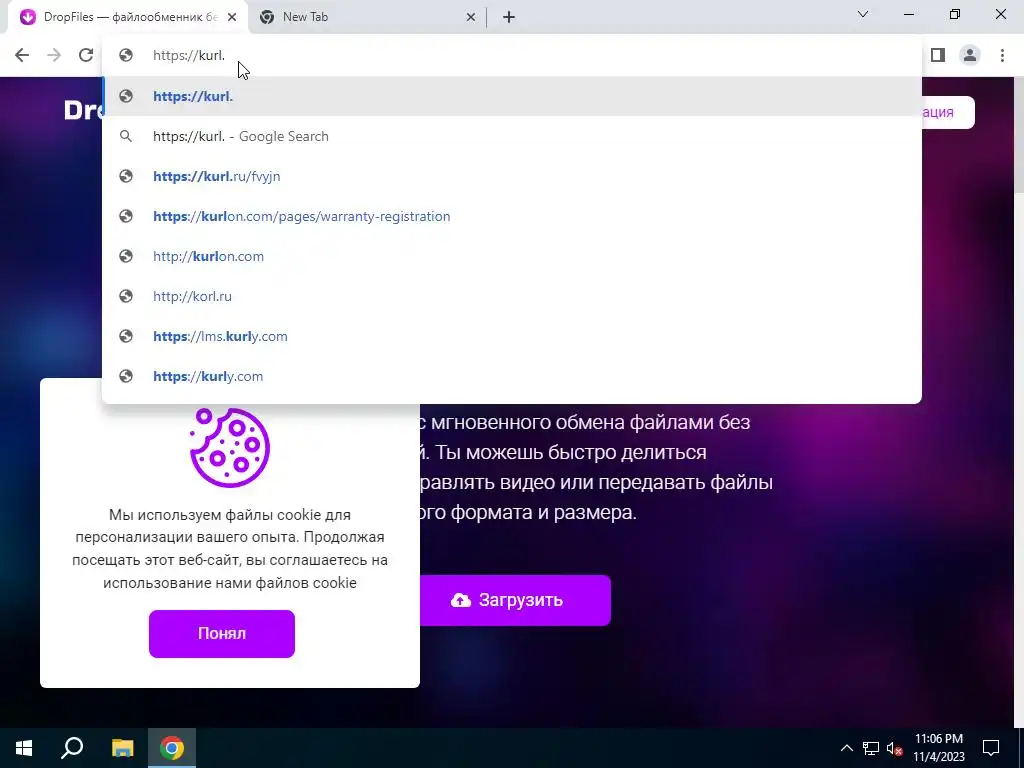Click the Chrome taskbar icon

tap(172, 748)
